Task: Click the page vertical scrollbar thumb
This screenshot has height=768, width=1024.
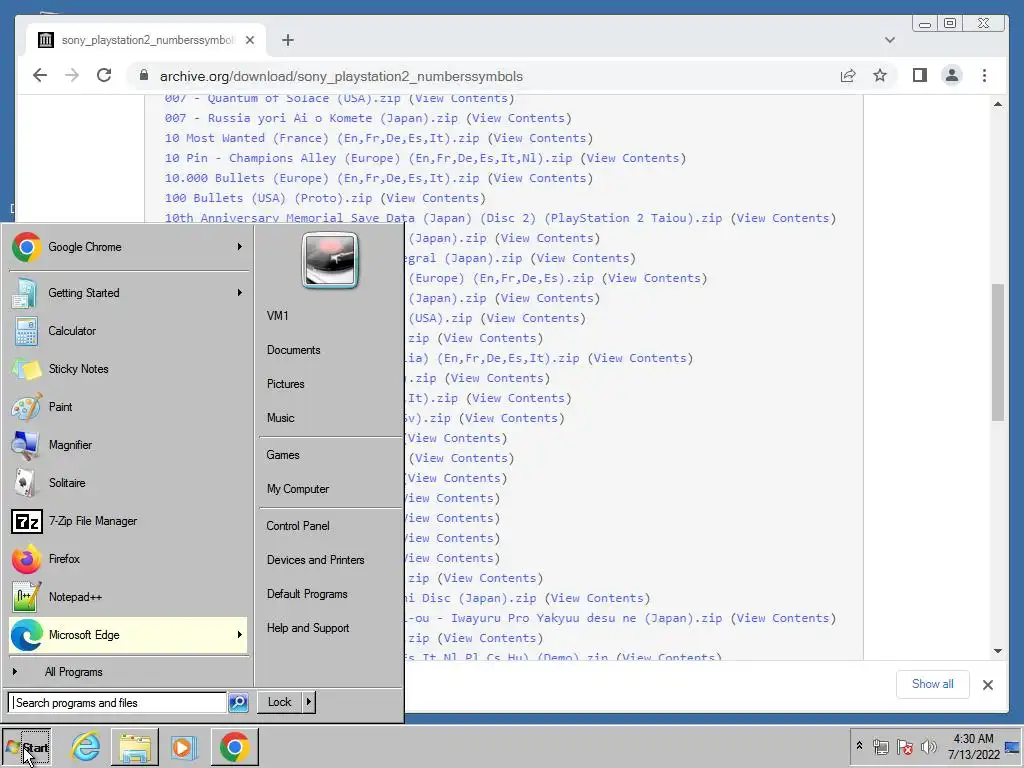Action: 997,352
